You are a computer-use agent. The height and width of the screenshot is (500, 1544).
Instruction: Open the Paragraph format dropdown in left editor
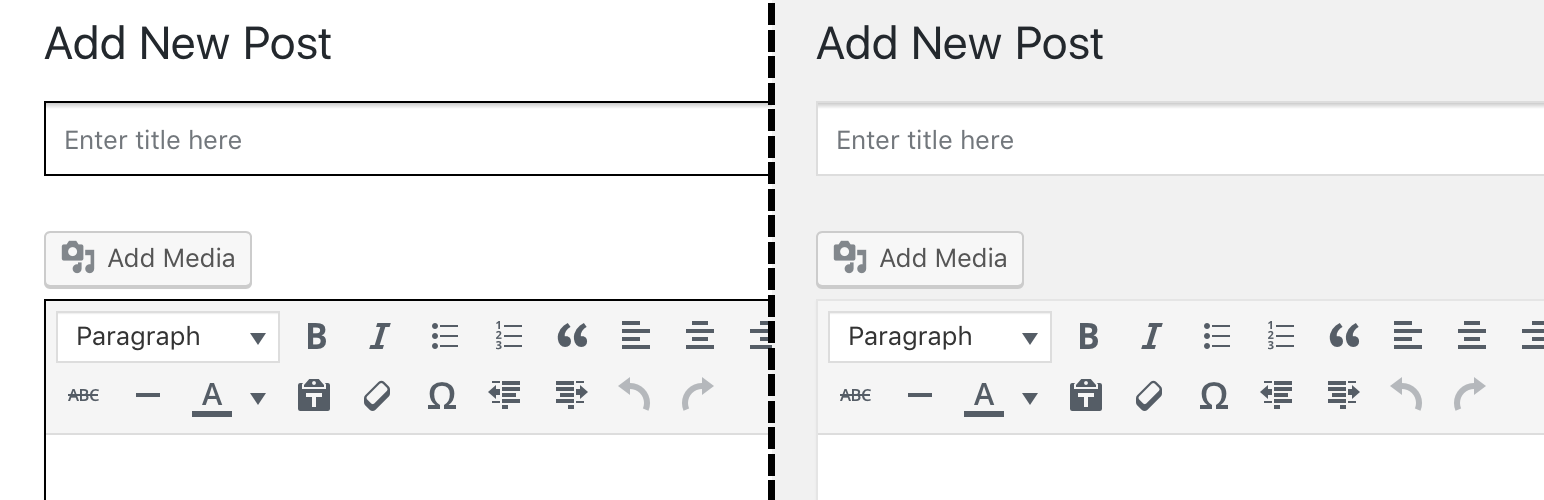pos(167,337)
